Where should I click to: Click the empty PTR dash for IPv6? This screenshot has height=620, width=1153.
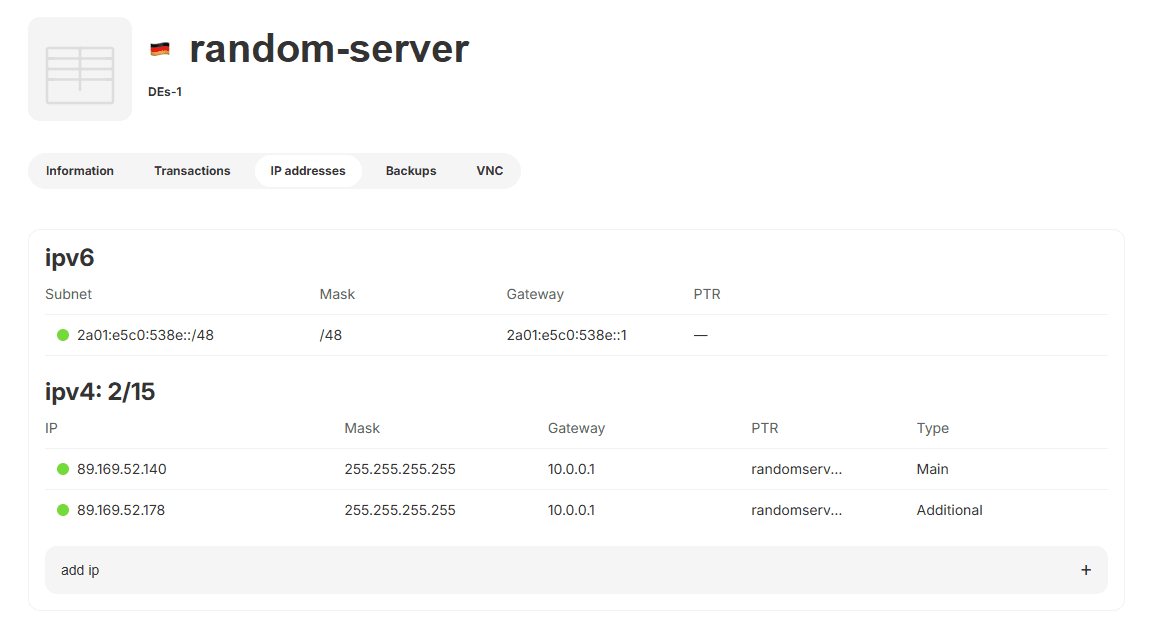[700, 335]
